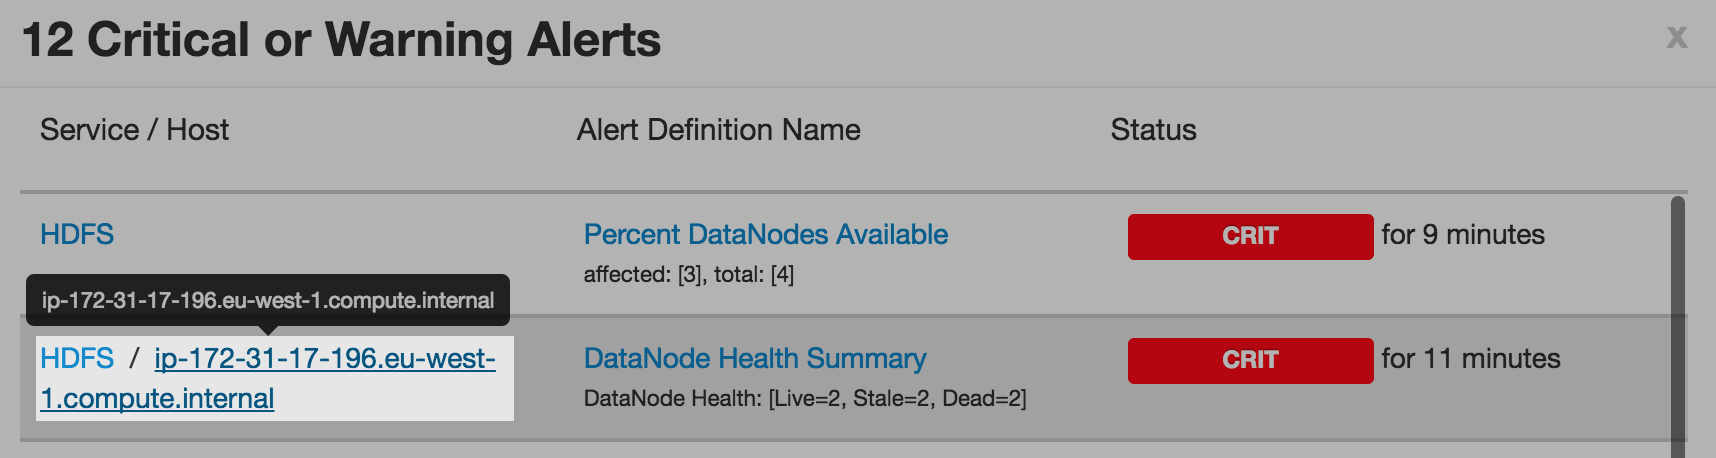Click the Status column header
Viewport: 1716px width, 458px height.
tap(1153, 130)
